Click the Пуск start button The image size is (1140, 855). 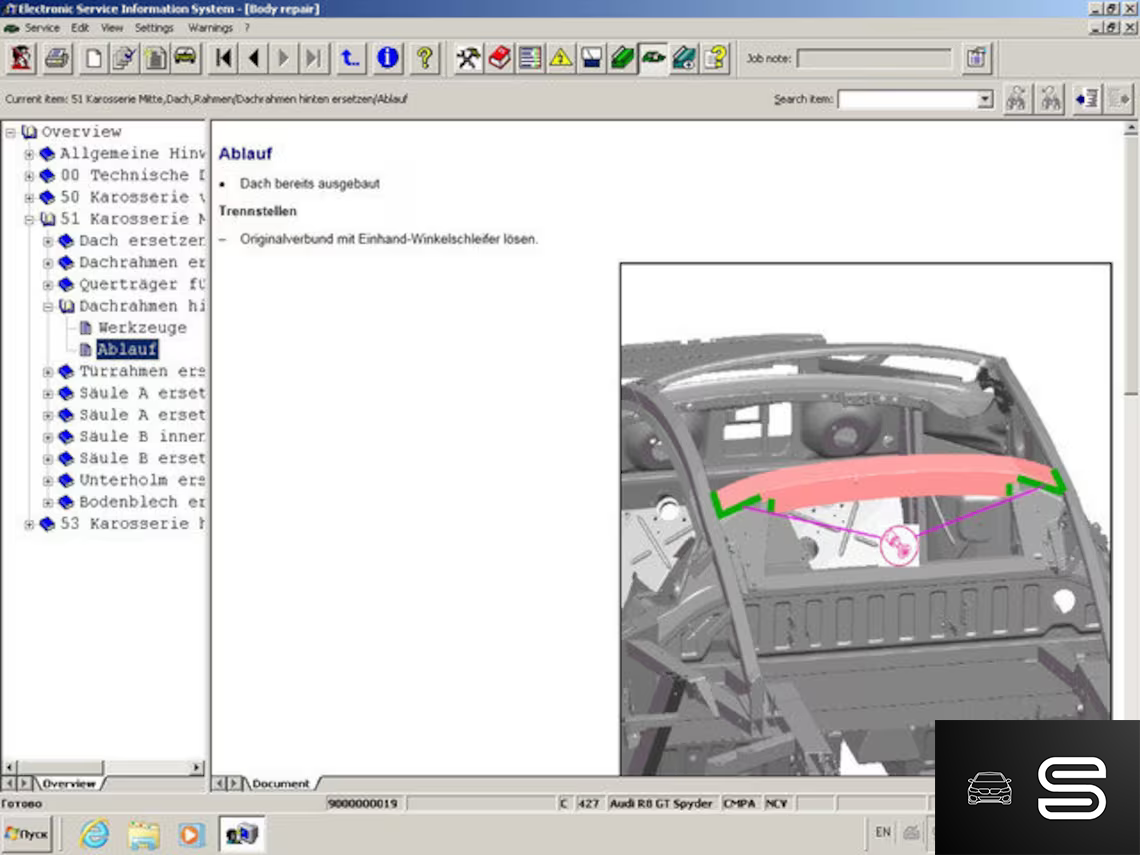click(27, 833)
